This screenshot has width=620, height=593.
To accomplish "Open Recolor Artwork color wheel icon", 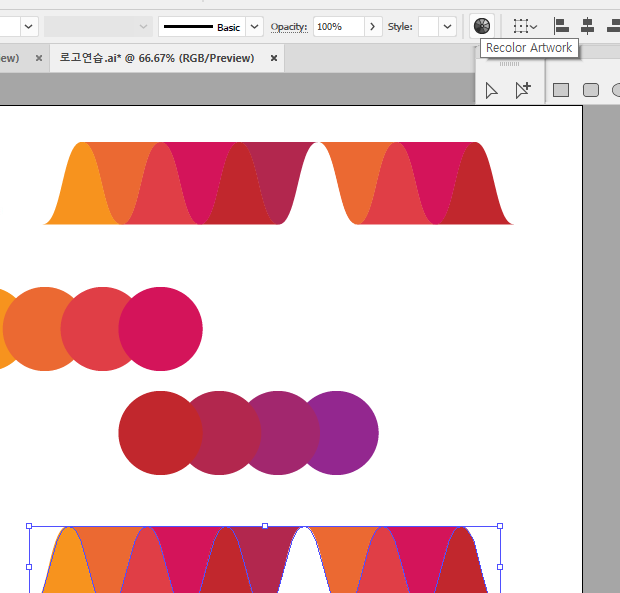I will [x=482, y=26].
